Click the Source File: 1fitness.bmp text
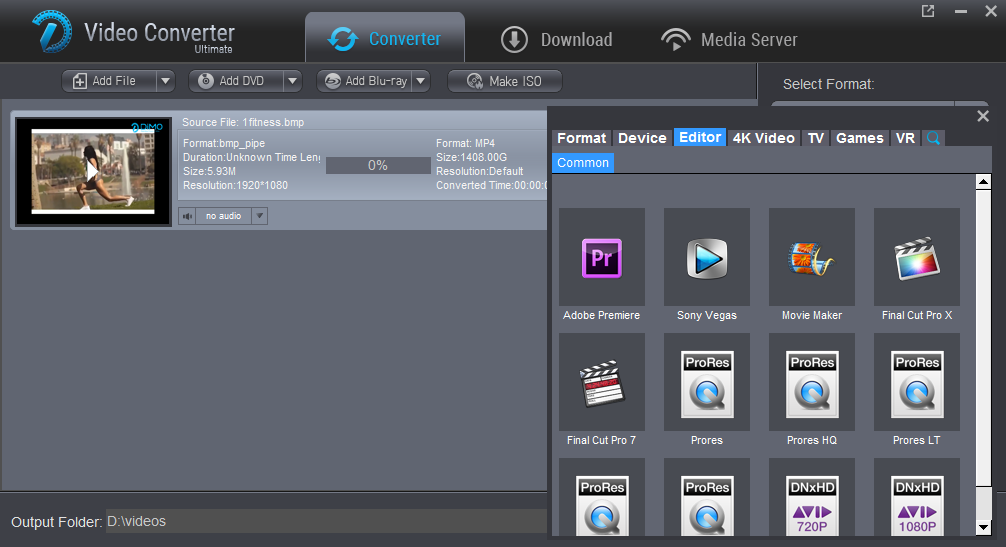The width and height of the screenshot is (1006, 547). coord(243,122)
